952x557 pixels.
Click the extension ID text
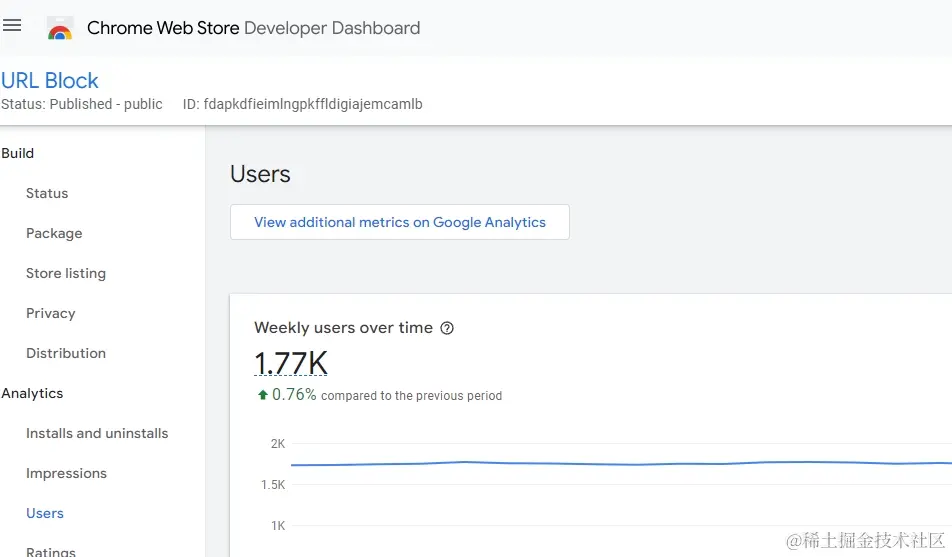302,104
